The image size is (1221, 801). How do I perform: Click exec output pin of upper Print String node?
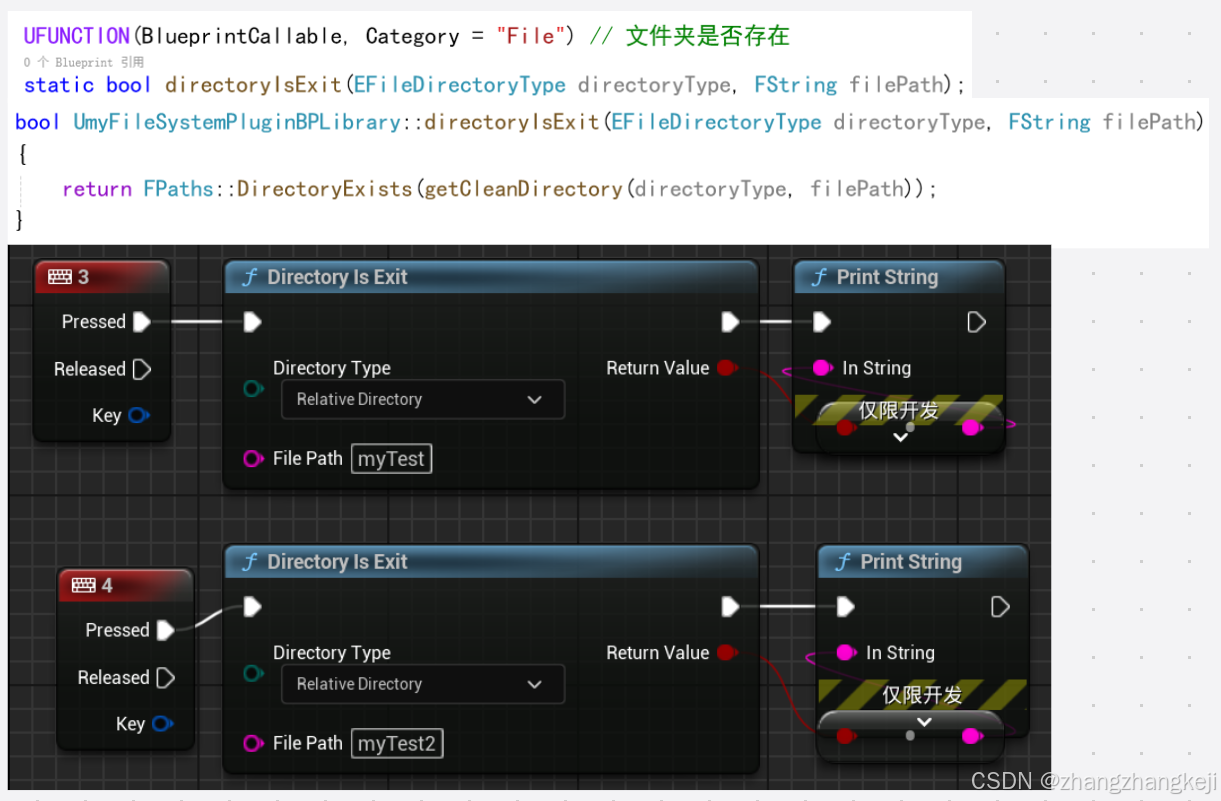pyautogui.click(x=977, y=321)
